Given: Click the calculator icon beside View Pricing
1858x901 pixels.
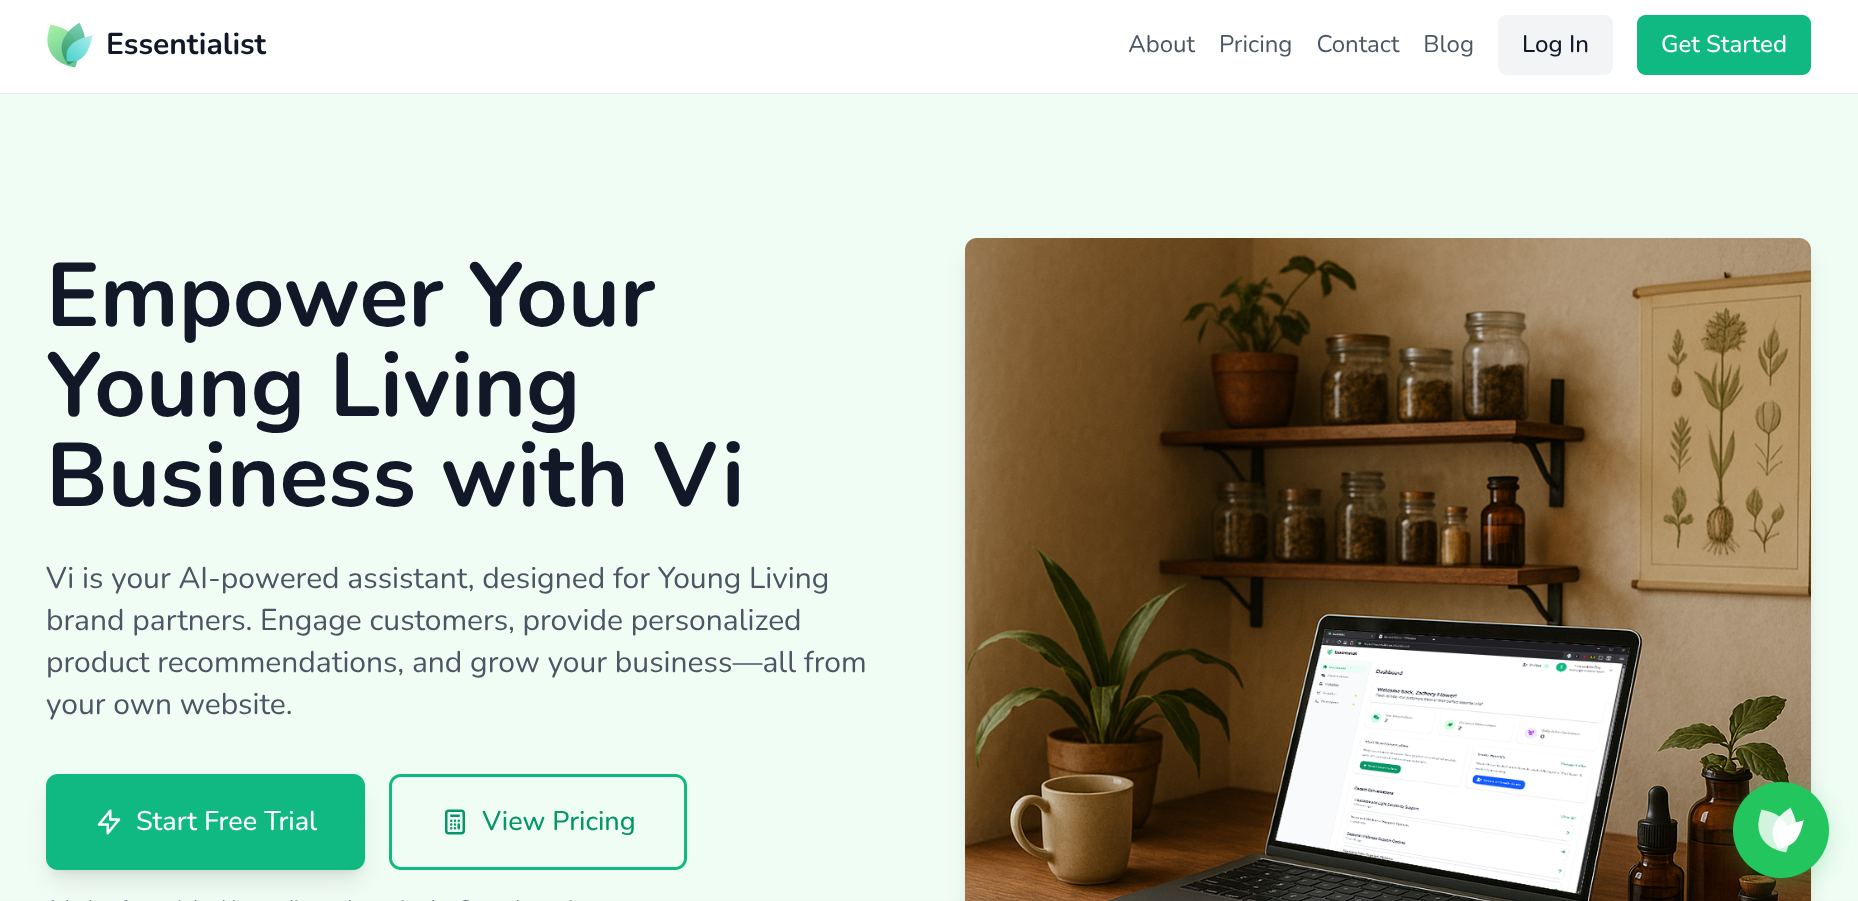Looking at the screenshot, I should click(x=455, y=822).
